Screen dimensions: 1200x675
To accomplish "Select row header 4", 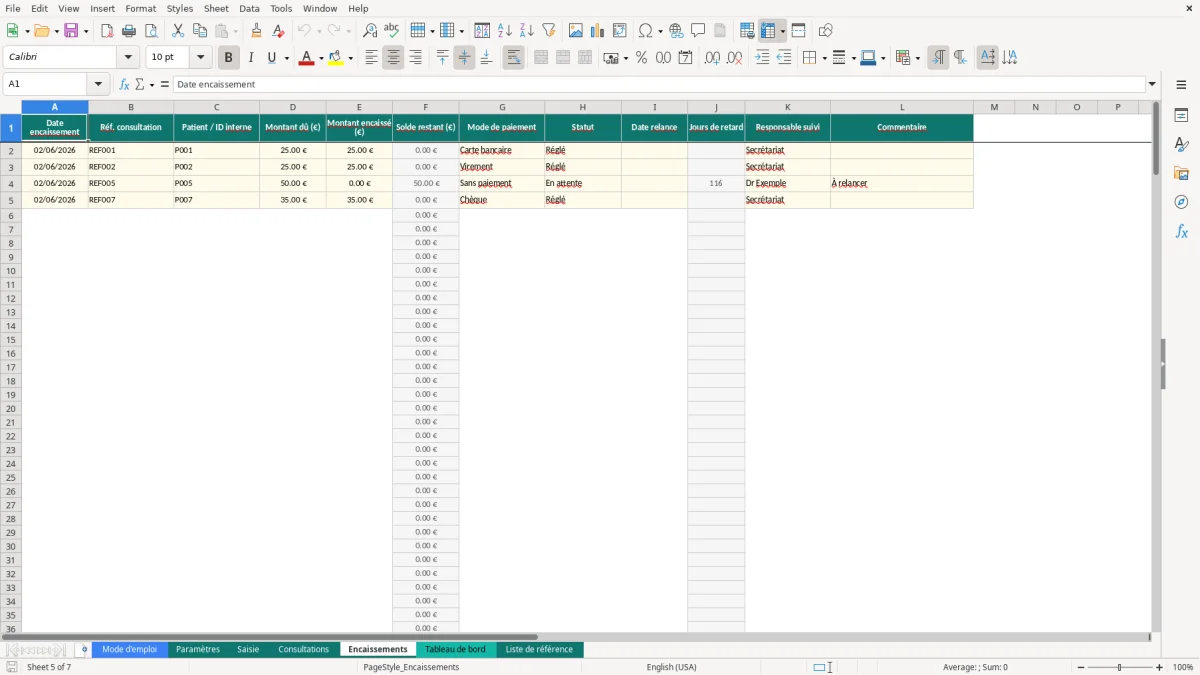I will (11, 184).
